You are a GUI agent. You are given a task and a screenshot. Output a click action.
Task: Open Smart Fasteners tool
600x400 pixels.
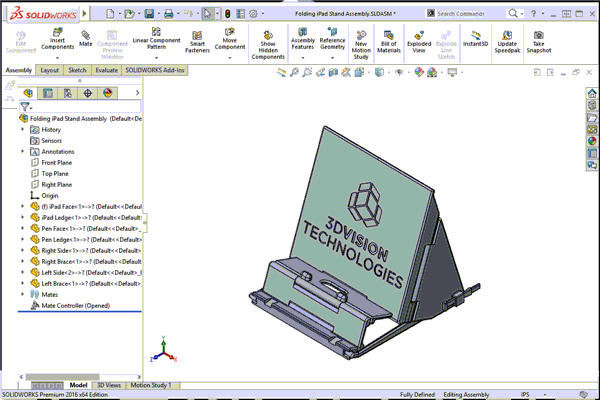[195, 40]
